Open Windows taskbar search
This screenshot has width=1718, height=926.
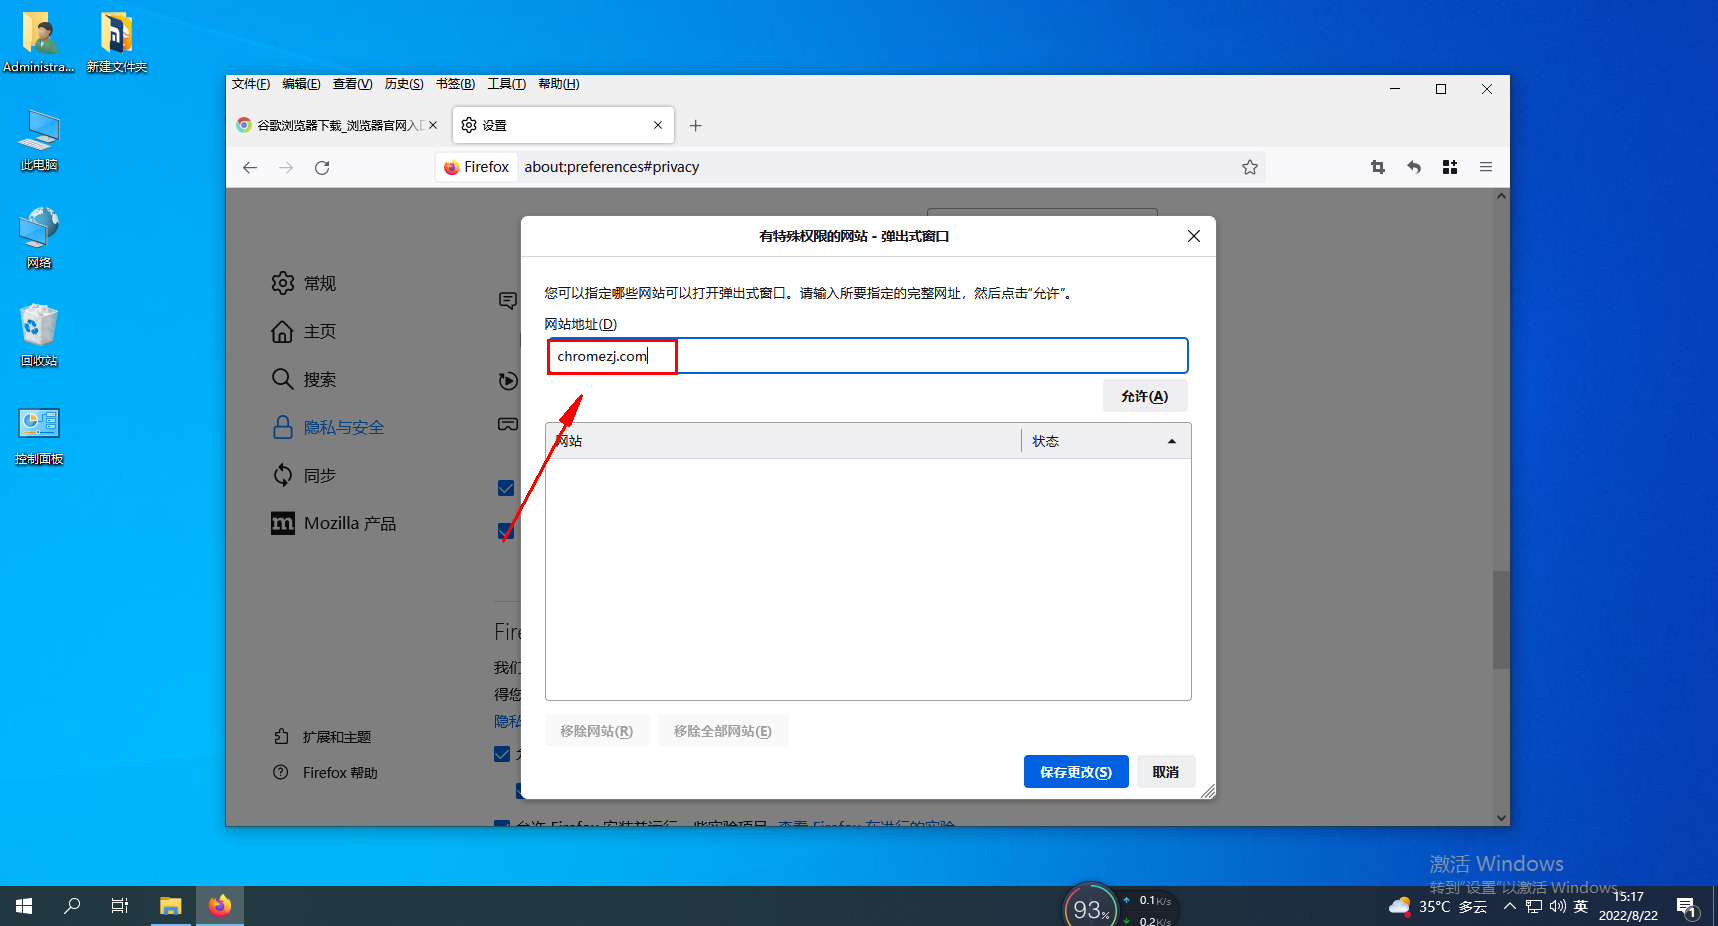[x=72, y=906]
